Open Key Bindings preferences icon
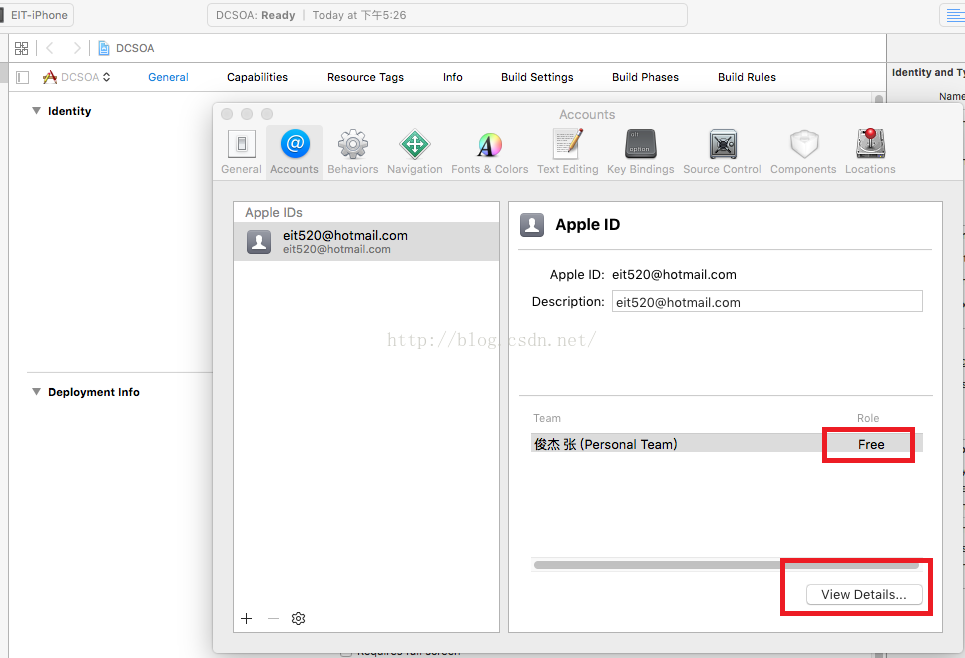This screenshot has width=965, height=658. coord(641,144)
